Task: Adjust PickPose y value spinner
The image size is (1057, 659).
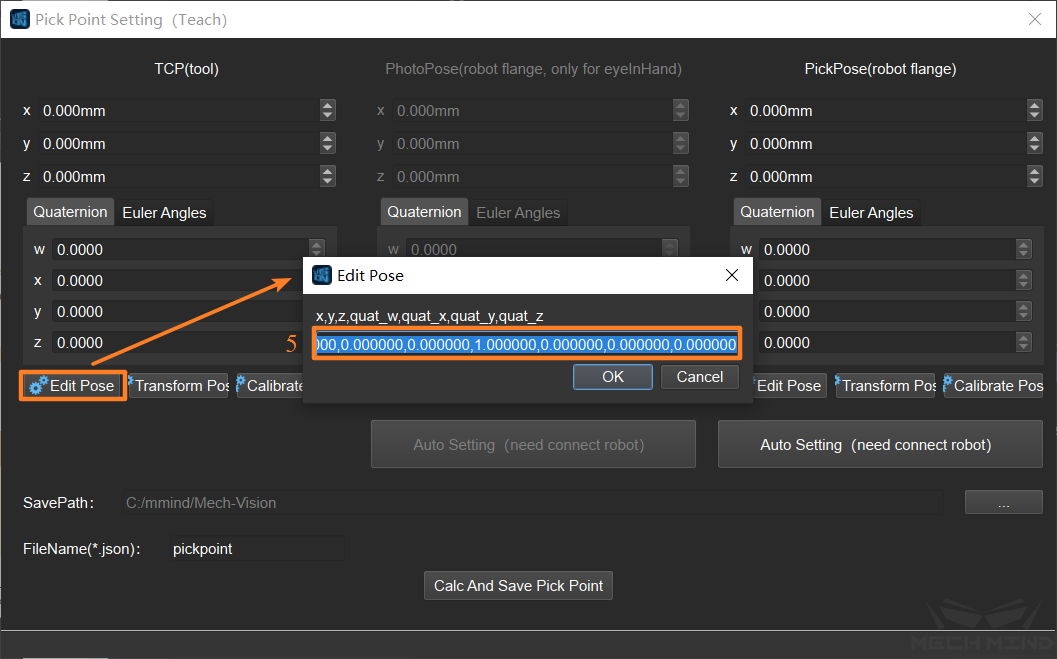Action: click(1035, 144)
